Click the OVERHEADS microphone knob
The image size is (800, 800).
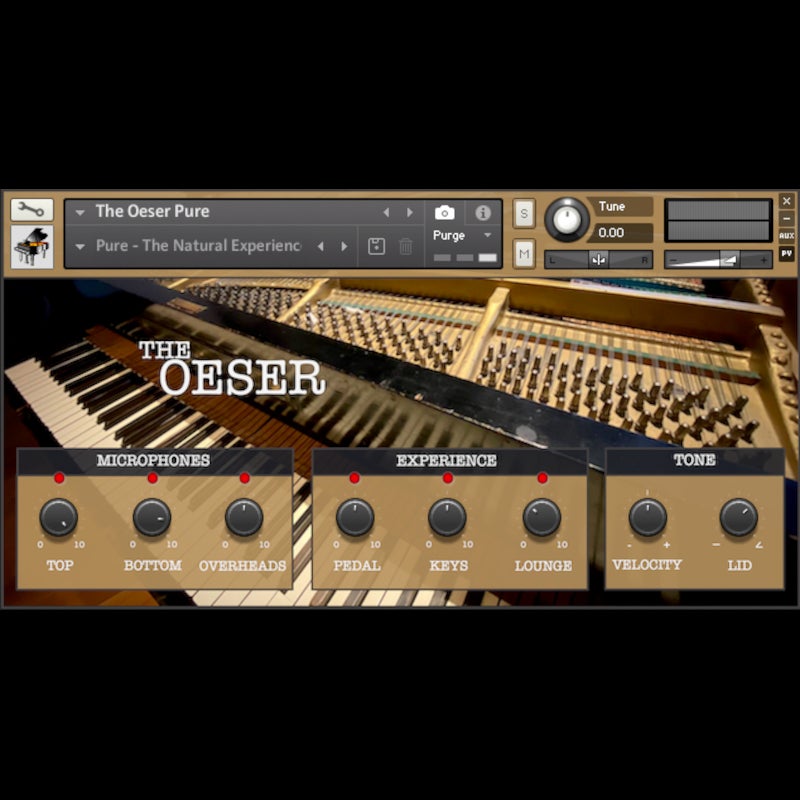(244, 517)
